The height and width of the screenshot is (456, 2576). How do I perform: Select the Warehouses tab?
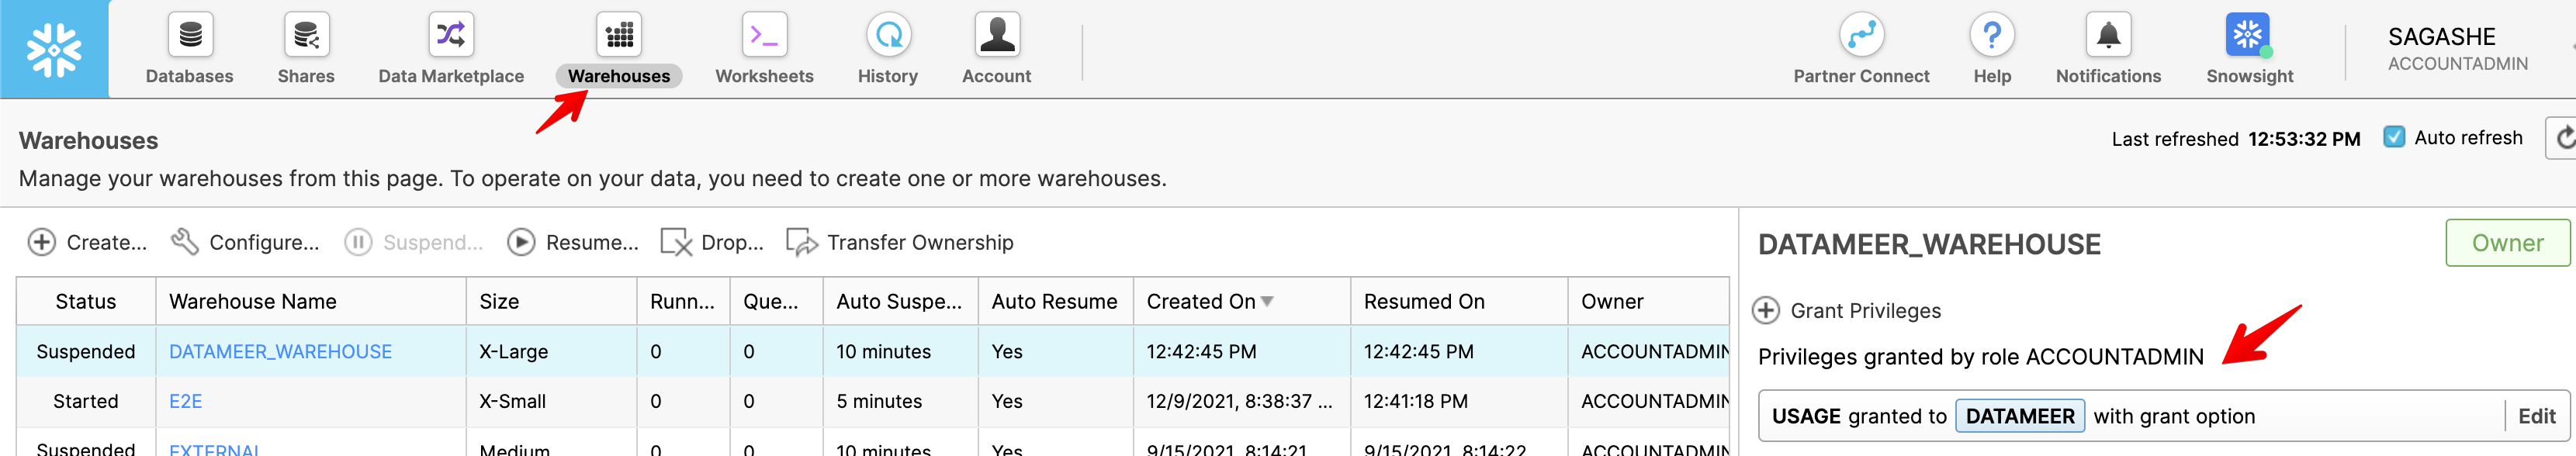click(619, 49)
